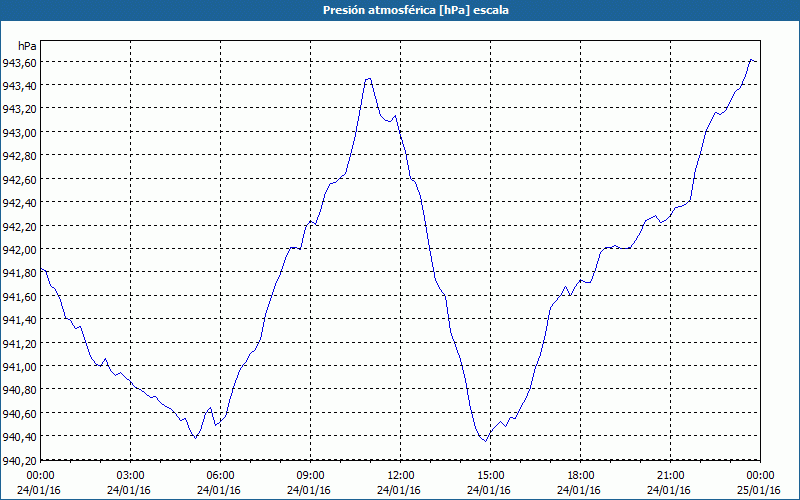Select the 942,00 y-axis value
This screenshot has height=500, width=800.
pyautogui.click(x=19, y=249)
